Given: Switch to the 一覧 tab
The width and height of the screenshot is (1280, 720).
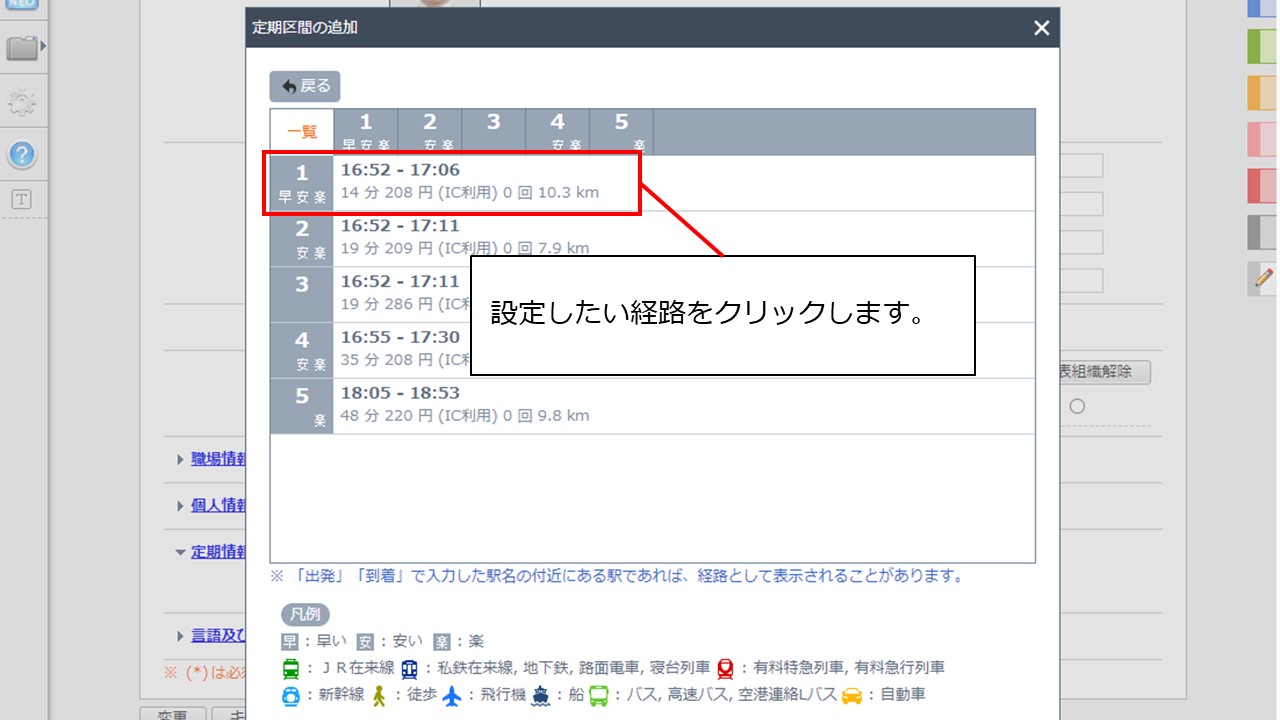Looking at the screenshot, I should click(301, 130).
